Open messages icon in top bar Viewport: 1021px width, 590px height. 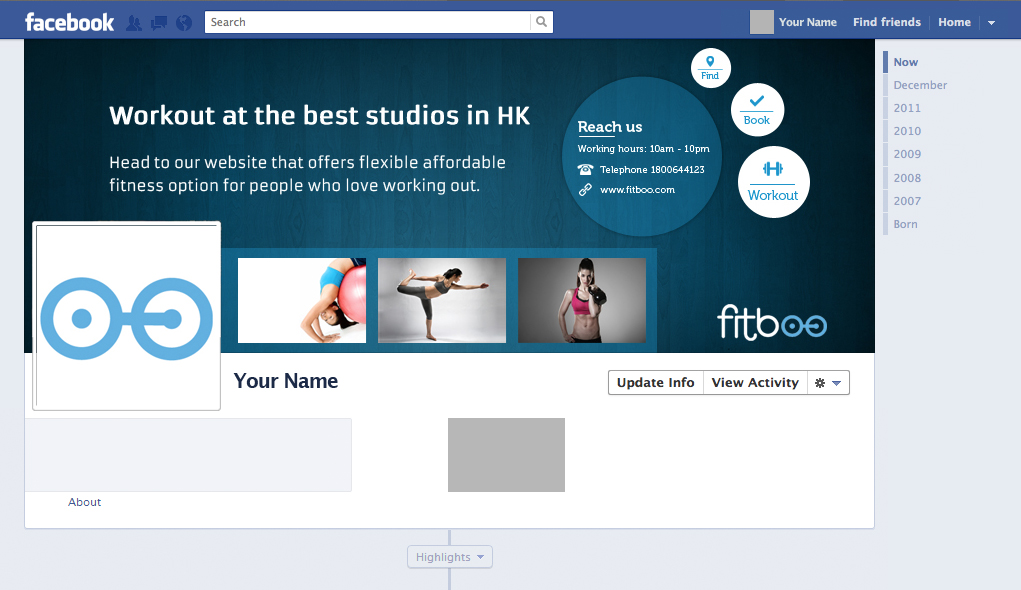tap(159, 23)
